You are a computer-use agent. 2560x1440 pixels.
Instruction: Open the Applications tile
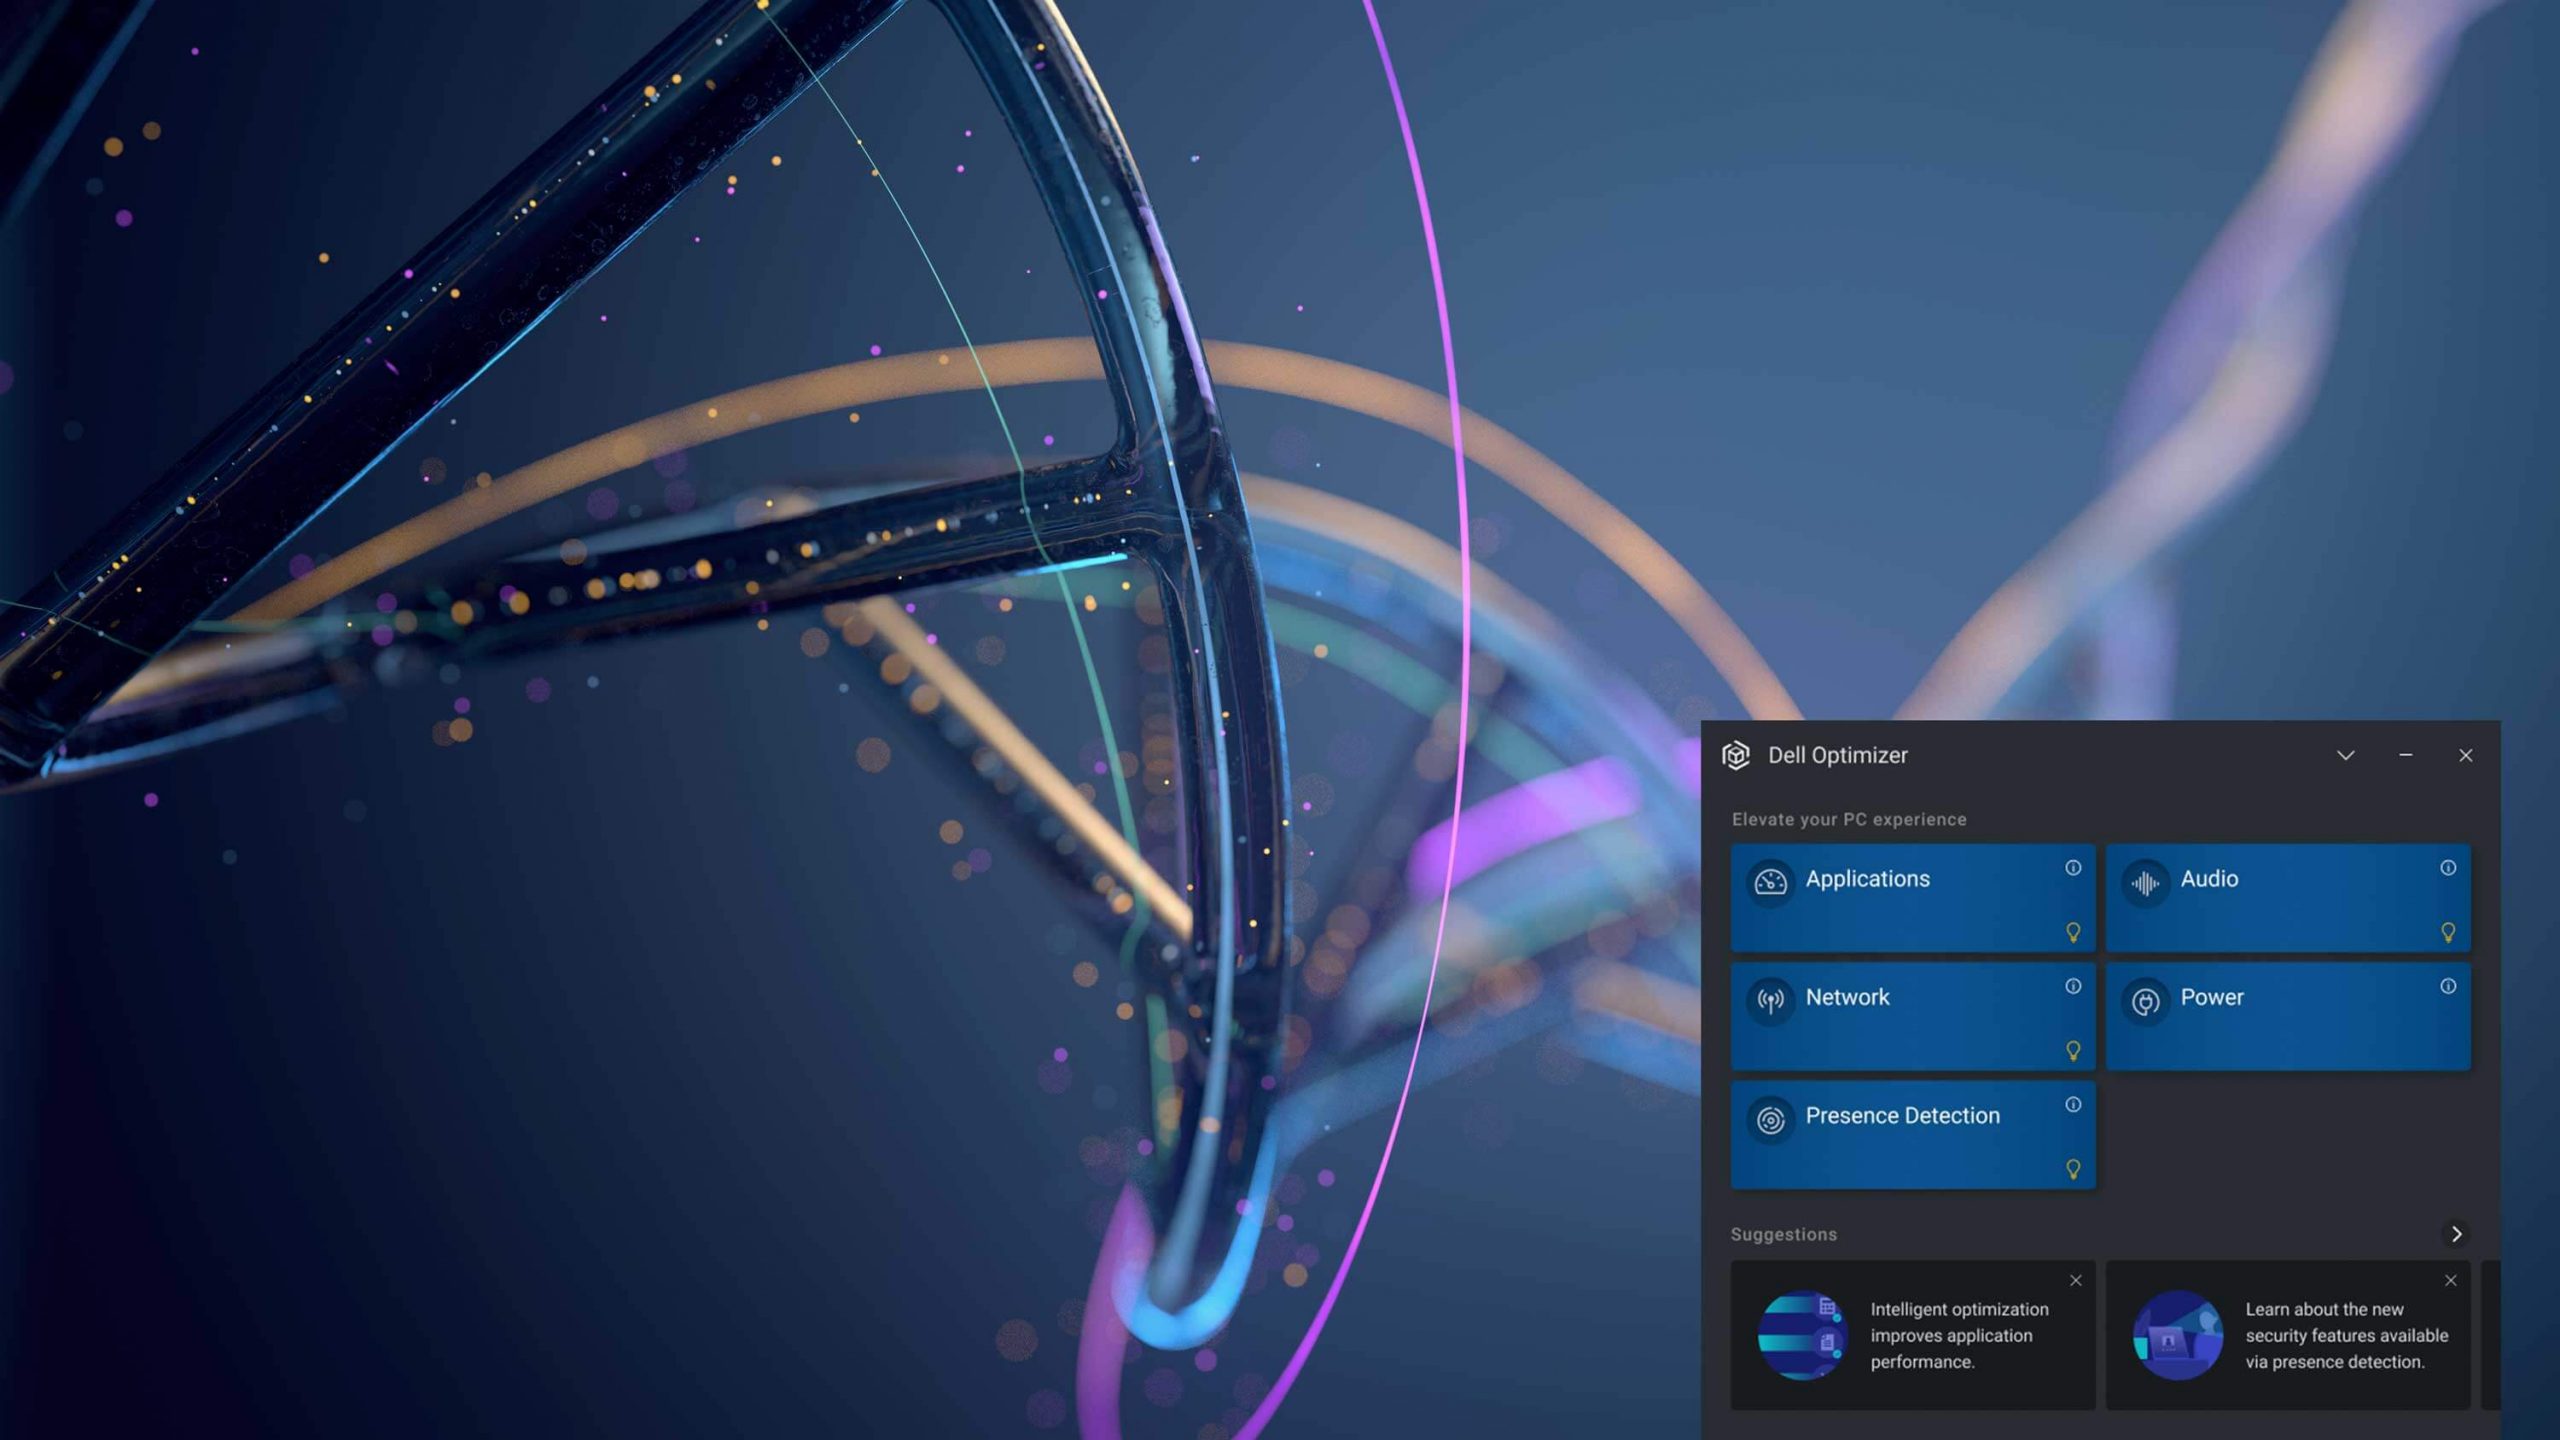pyautogui.click(x=1913, y=897)
